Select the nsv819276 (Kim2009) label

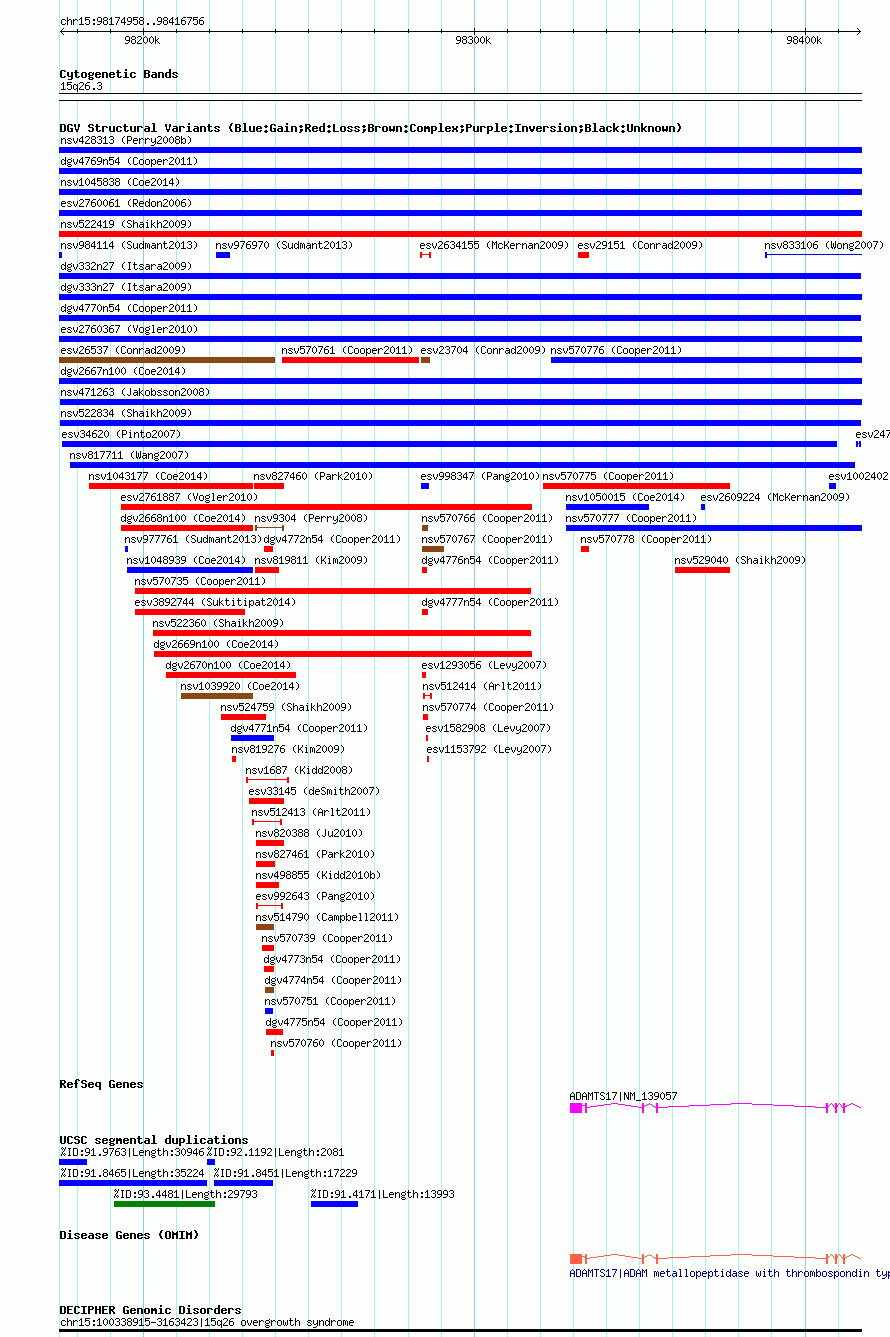point(288,749)
